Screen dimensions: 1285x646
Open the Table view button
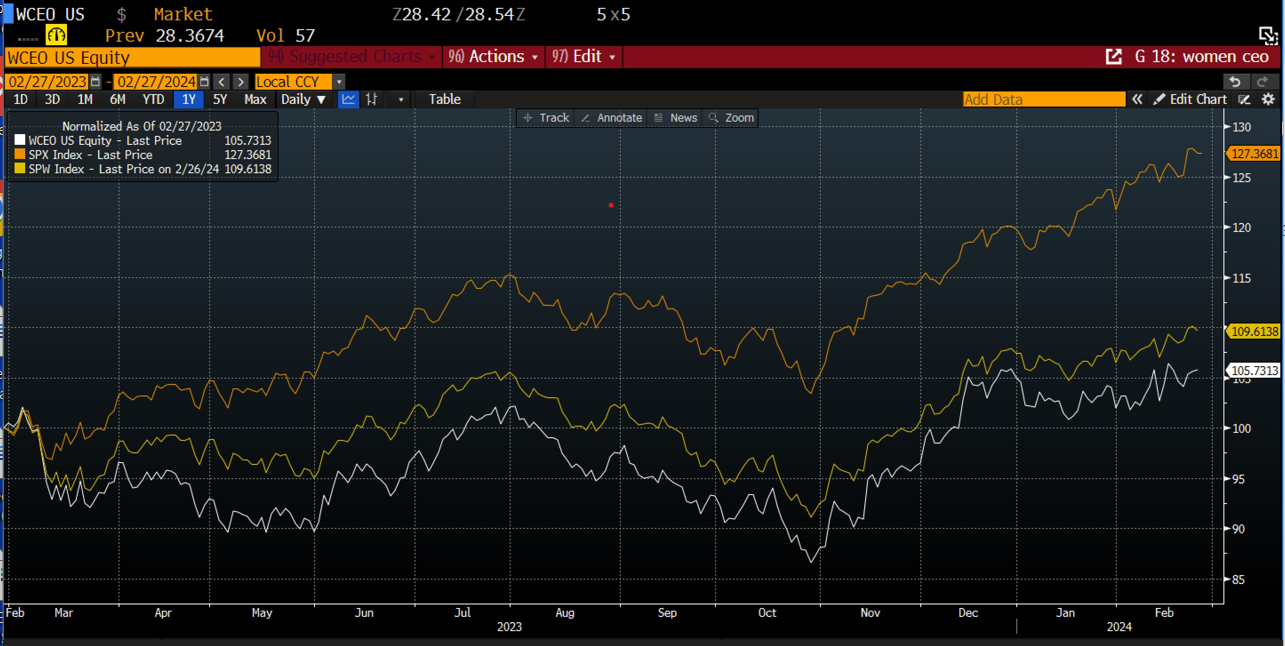pyautogui.click(x=445, y=99)
